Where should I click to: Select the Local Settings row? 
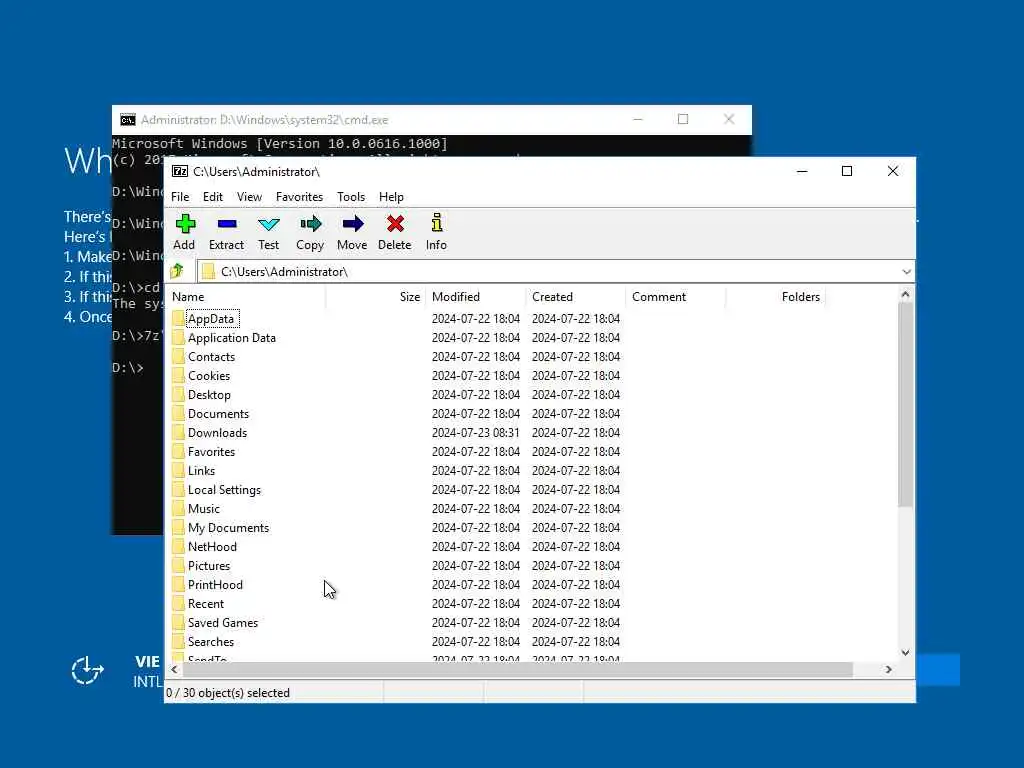point(532,490)
